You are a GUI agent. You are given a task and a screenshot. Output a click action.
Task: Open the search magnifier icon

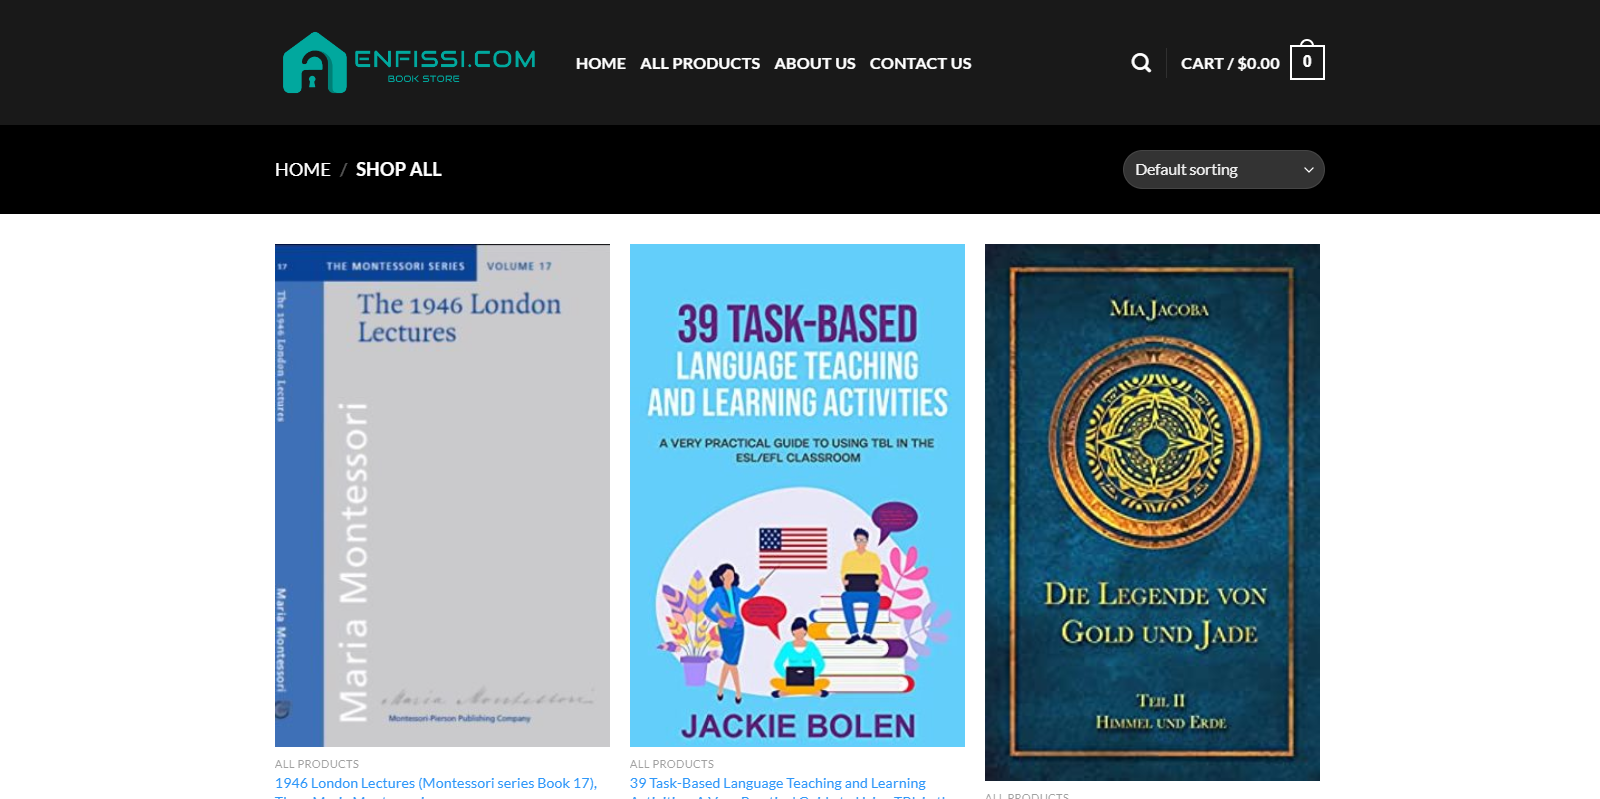point(1141,63)
